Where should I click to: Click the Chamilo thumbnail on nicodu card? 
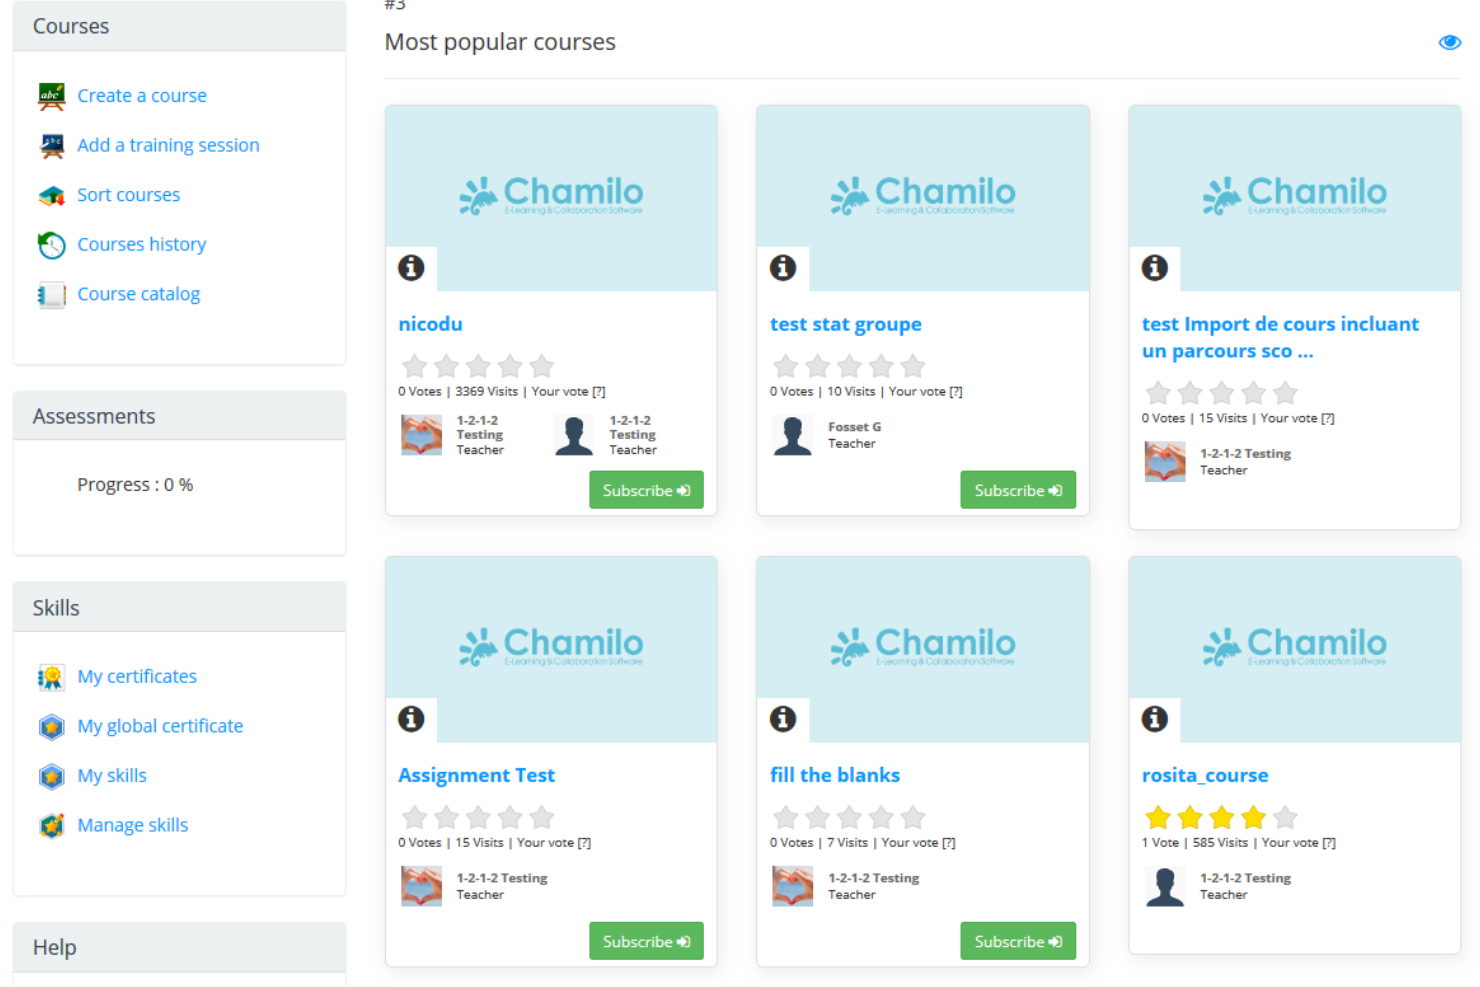551,196
